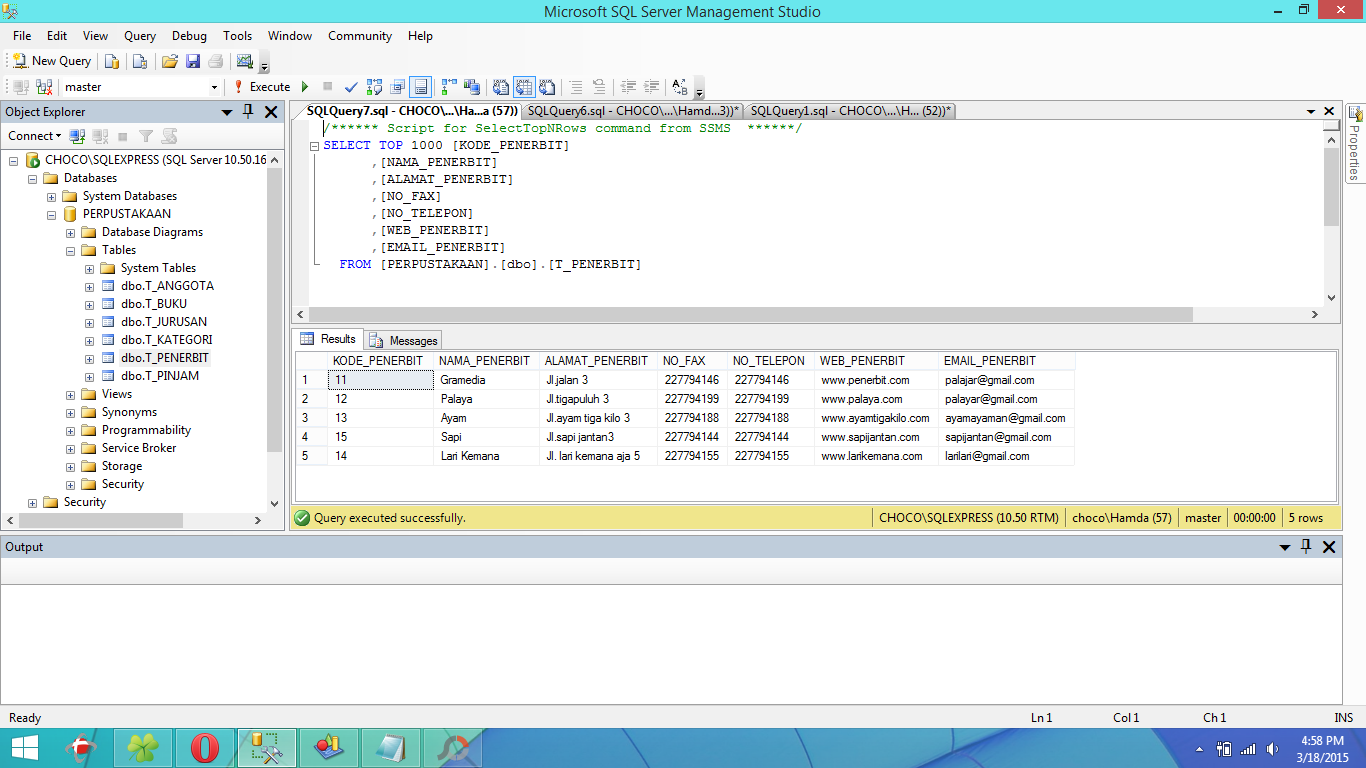Toggle auto-hide pin on the Output panel
Image resolution: width=1366 pixels, height=768 pixels.
click(x=1306, y=547)
